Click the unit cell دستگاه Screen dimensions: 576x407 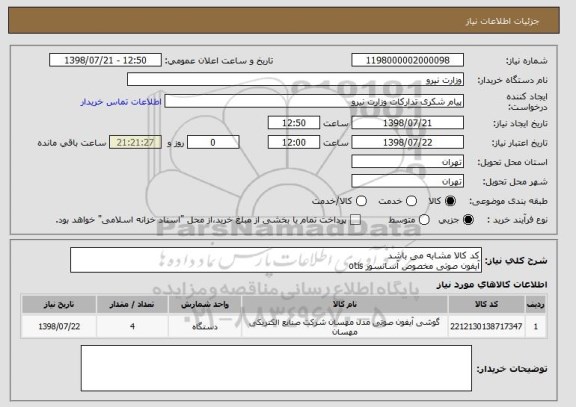pos(205,326)
